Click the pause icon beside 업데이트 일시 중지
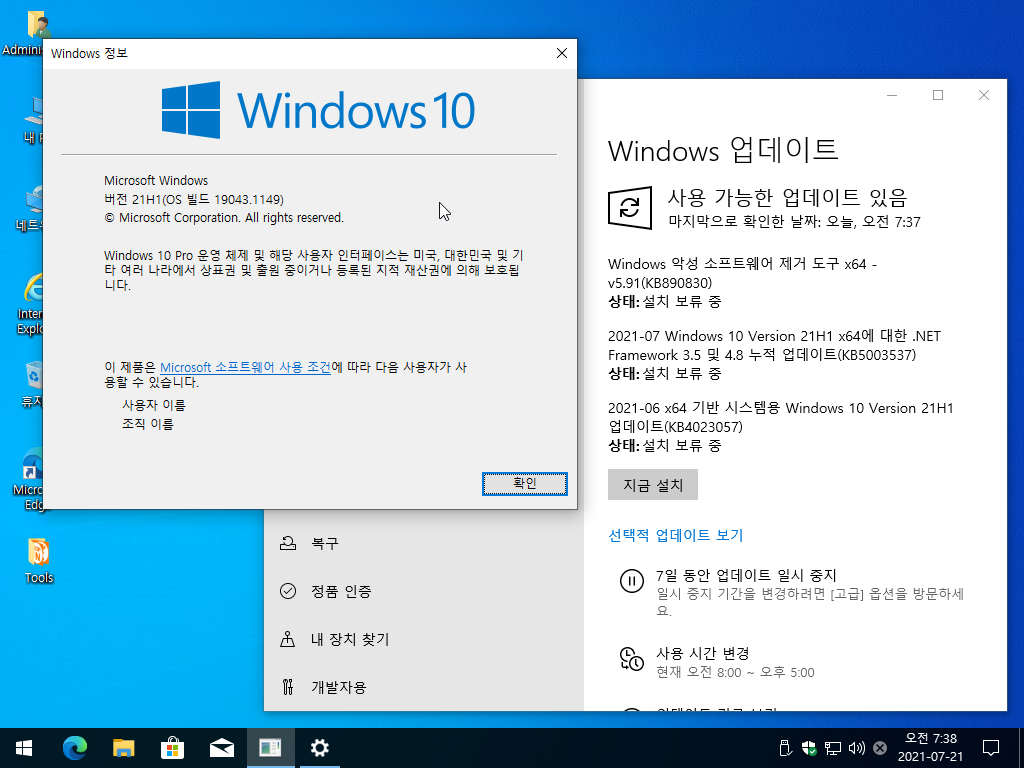This screenshot has width=1024, height=768. pos(632,580)
